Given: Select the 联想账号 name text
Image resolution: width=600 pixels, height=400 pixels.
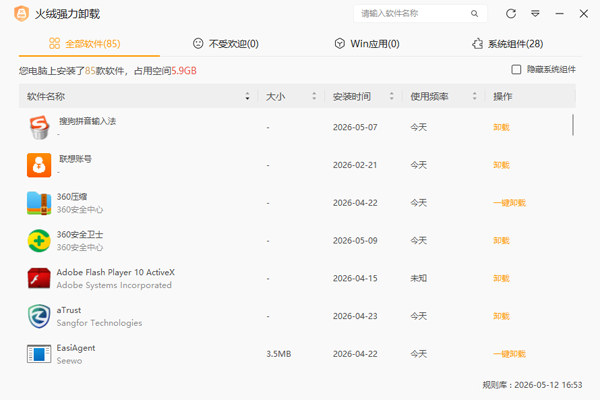Looking at the screenshot, I should pos(75,159).
